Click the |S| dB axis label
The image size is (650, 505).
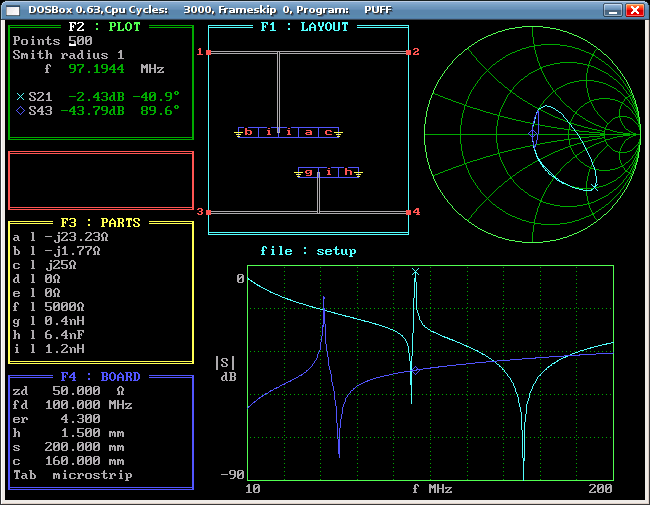tap(226, 369)
